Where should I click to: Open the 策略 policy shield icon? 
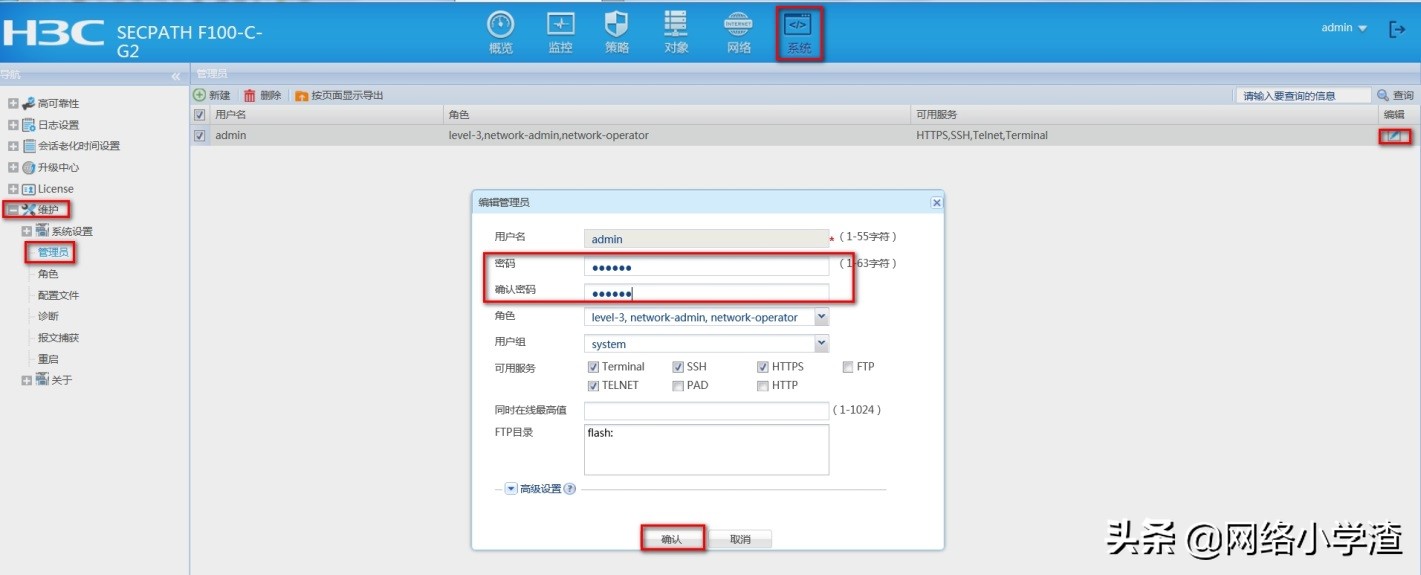[617, 24]
